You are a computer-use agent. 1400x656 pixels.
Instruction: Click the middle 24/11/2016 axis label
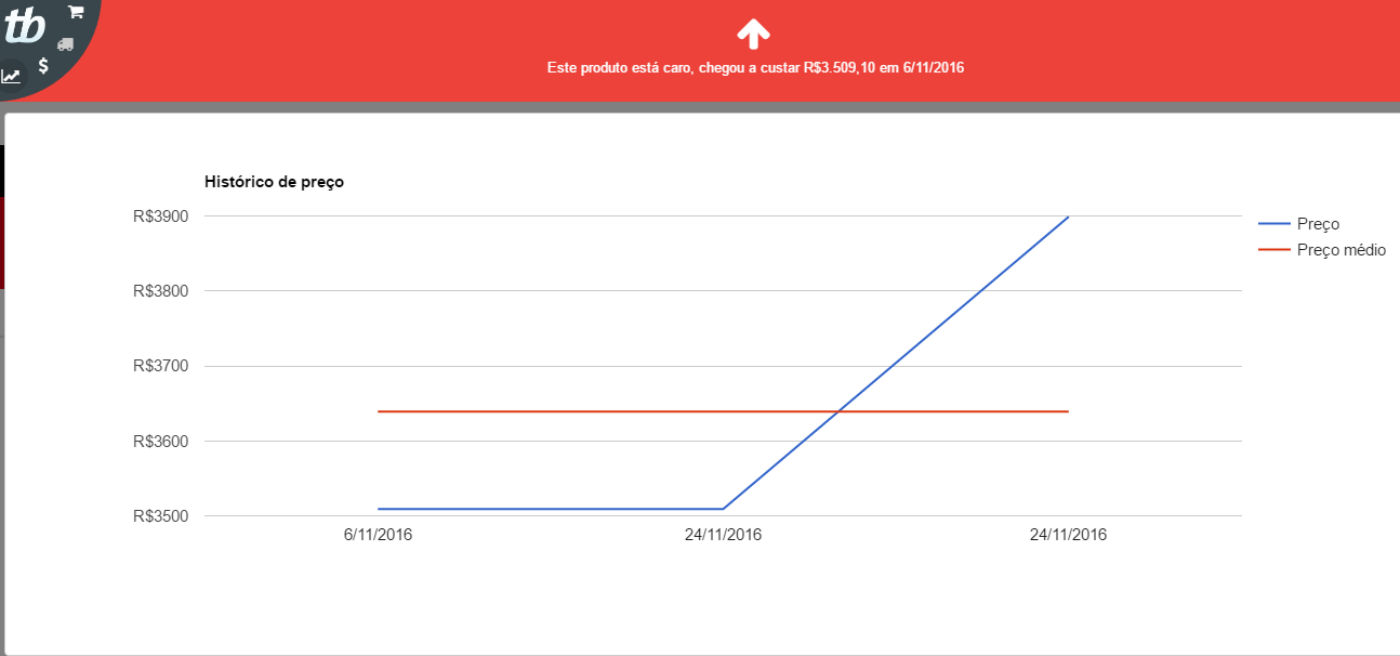pyautogui.click(x=723, y=535)
